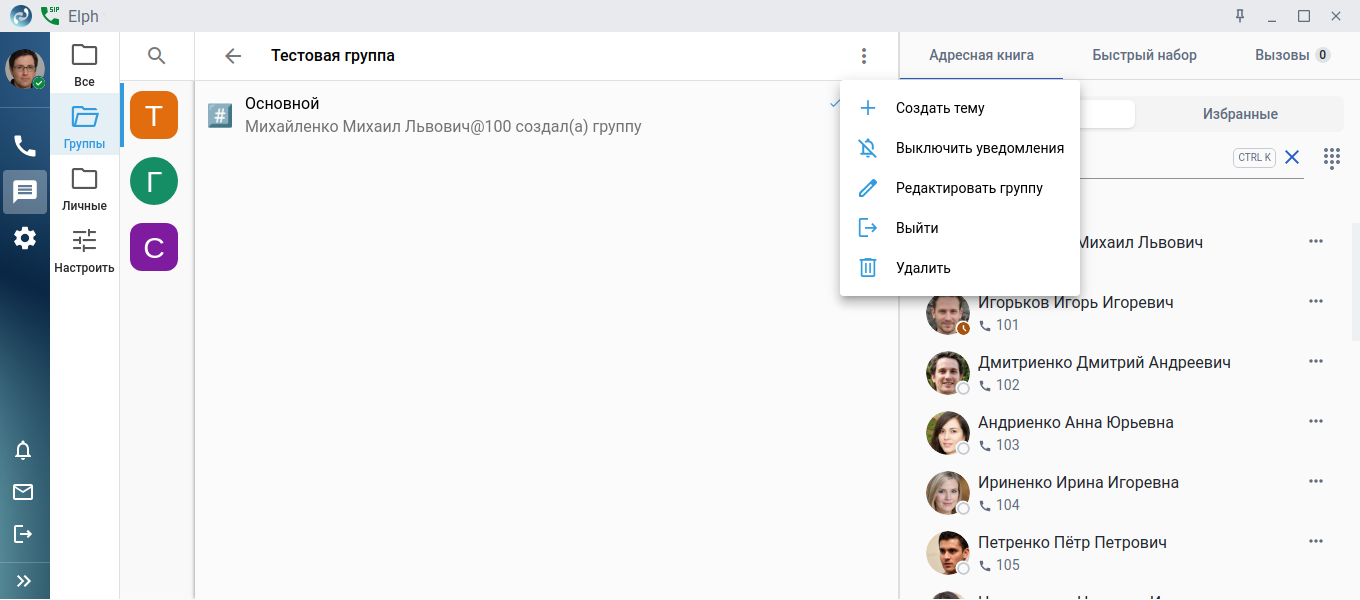Clear the contact search with X icon

(x=1292, y=157)
